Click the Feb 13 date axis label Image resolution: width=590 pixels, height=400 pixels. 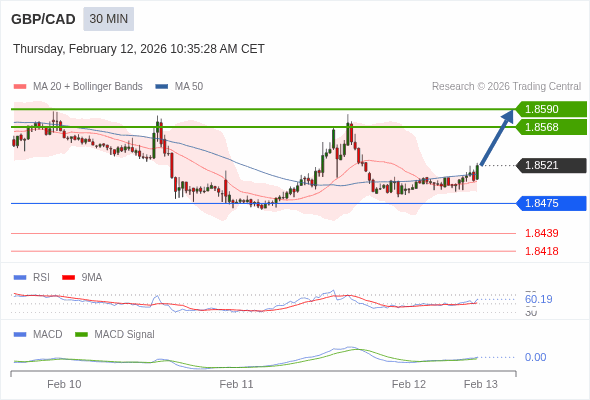[x=481, y=384]
